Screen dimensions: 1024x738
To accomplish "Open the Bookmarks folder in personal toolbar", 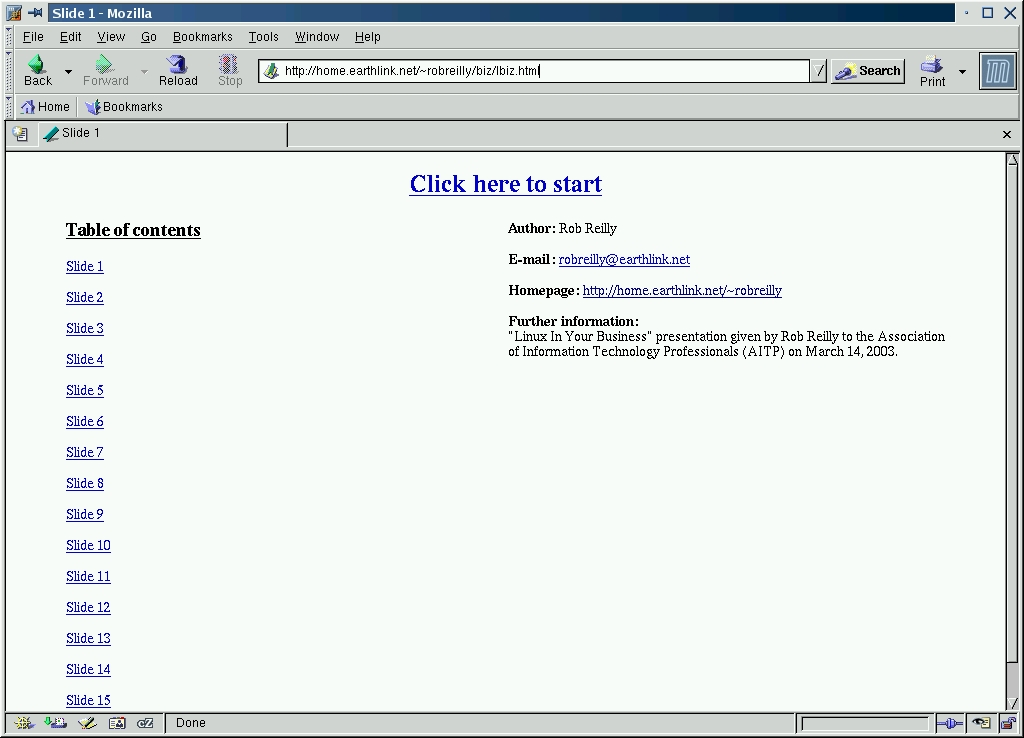I will [124, 107].
